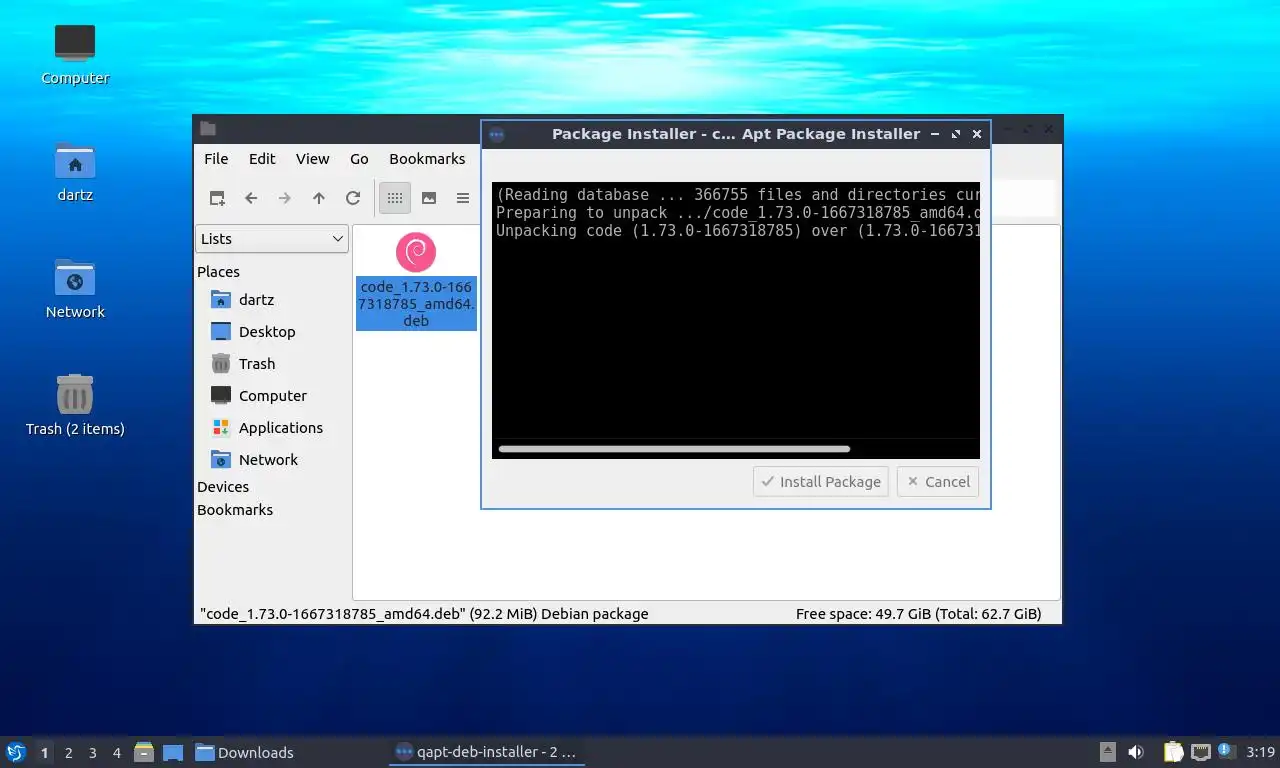Switch to qapt-deb-installer taskbar entry
Viewport: 1280px width, 768px height.
[487, 752]
